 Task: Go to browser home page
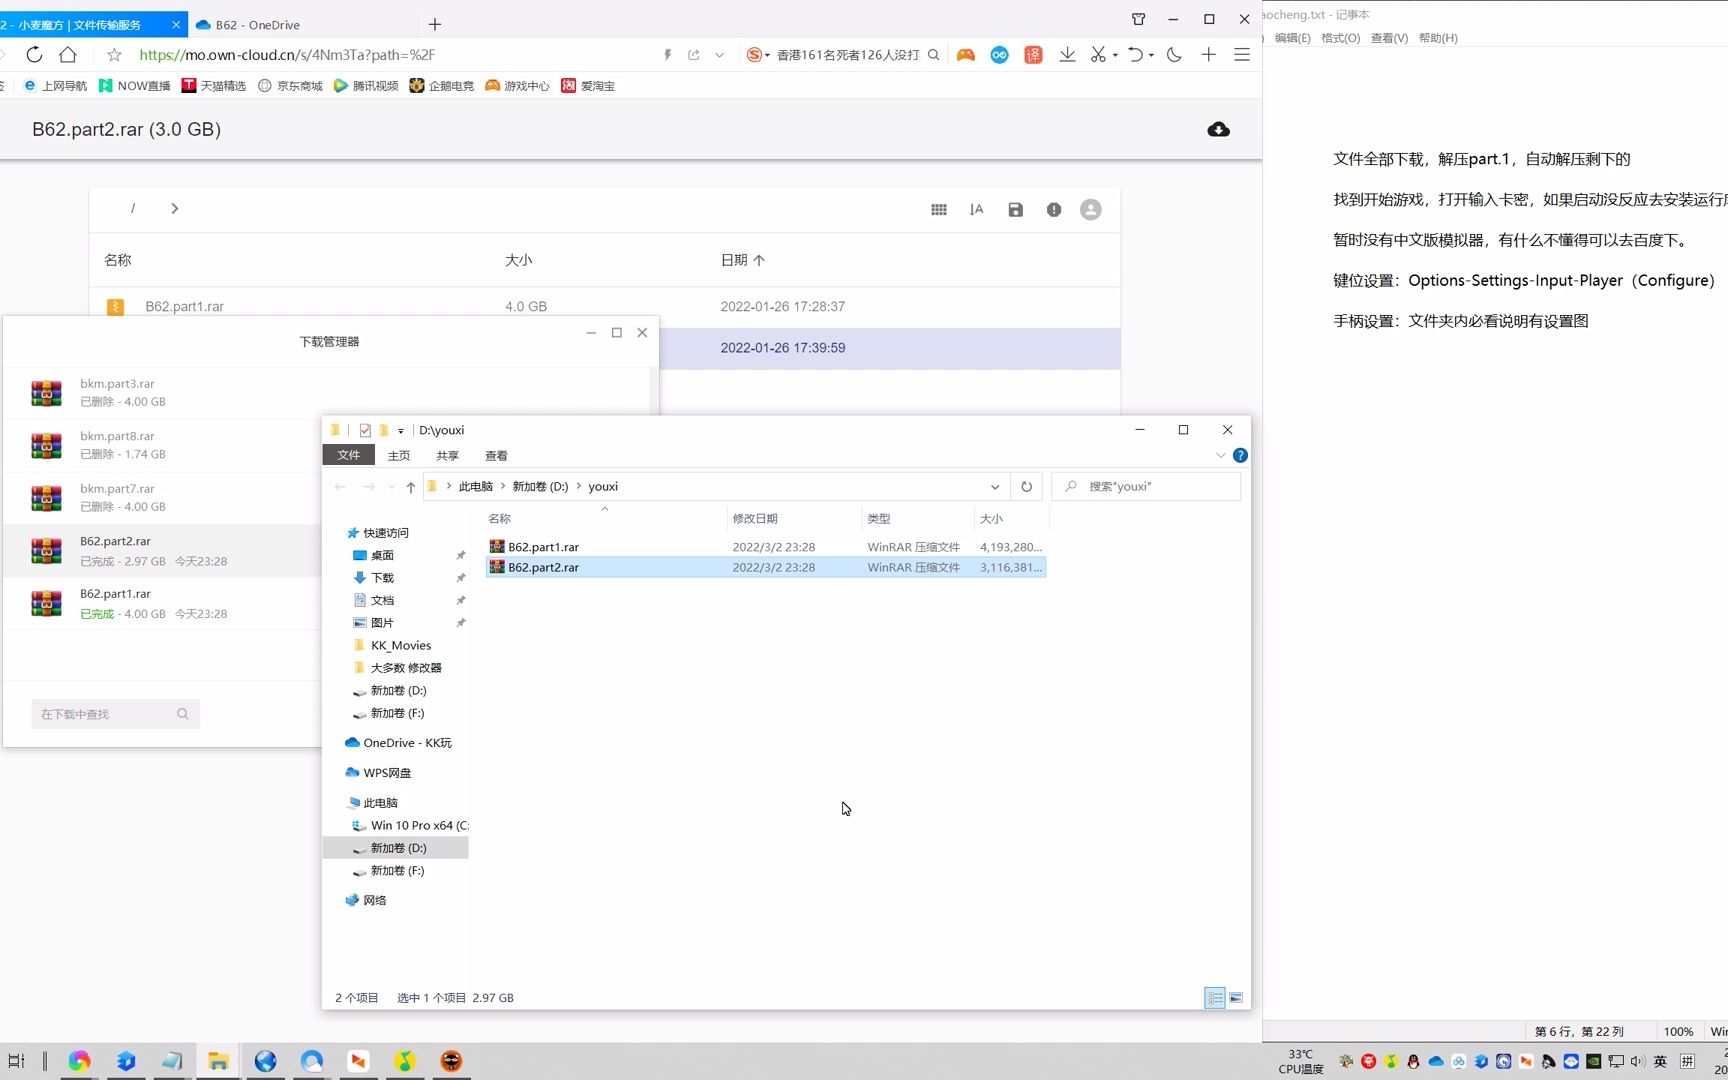coord(68,55)
